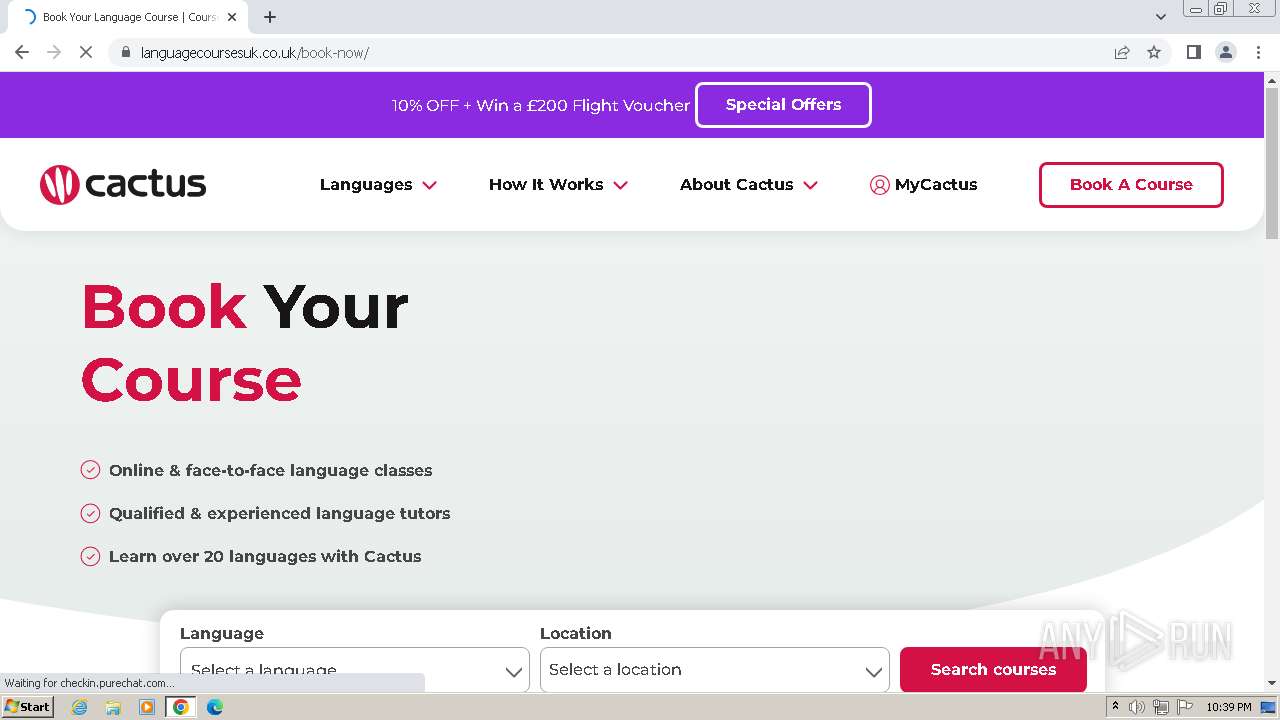Click Online & face-to-face language classes text
Image resolution: width=1280 pixels, height=720 pixels.
[271, 470]
